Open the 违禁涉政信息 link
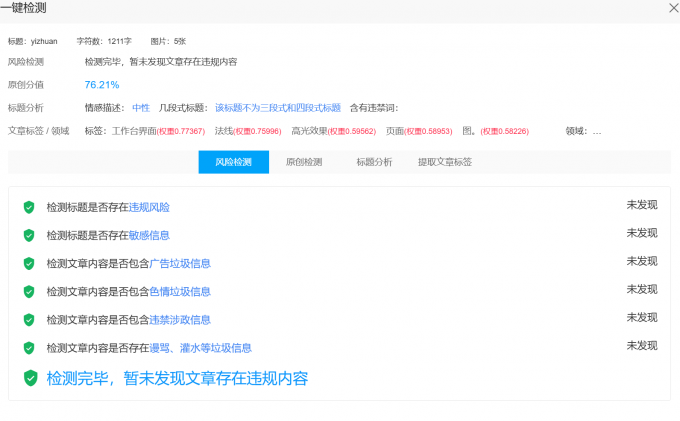Image resolution: width=680 pixels, height=421 pixels. coord(180,320)
